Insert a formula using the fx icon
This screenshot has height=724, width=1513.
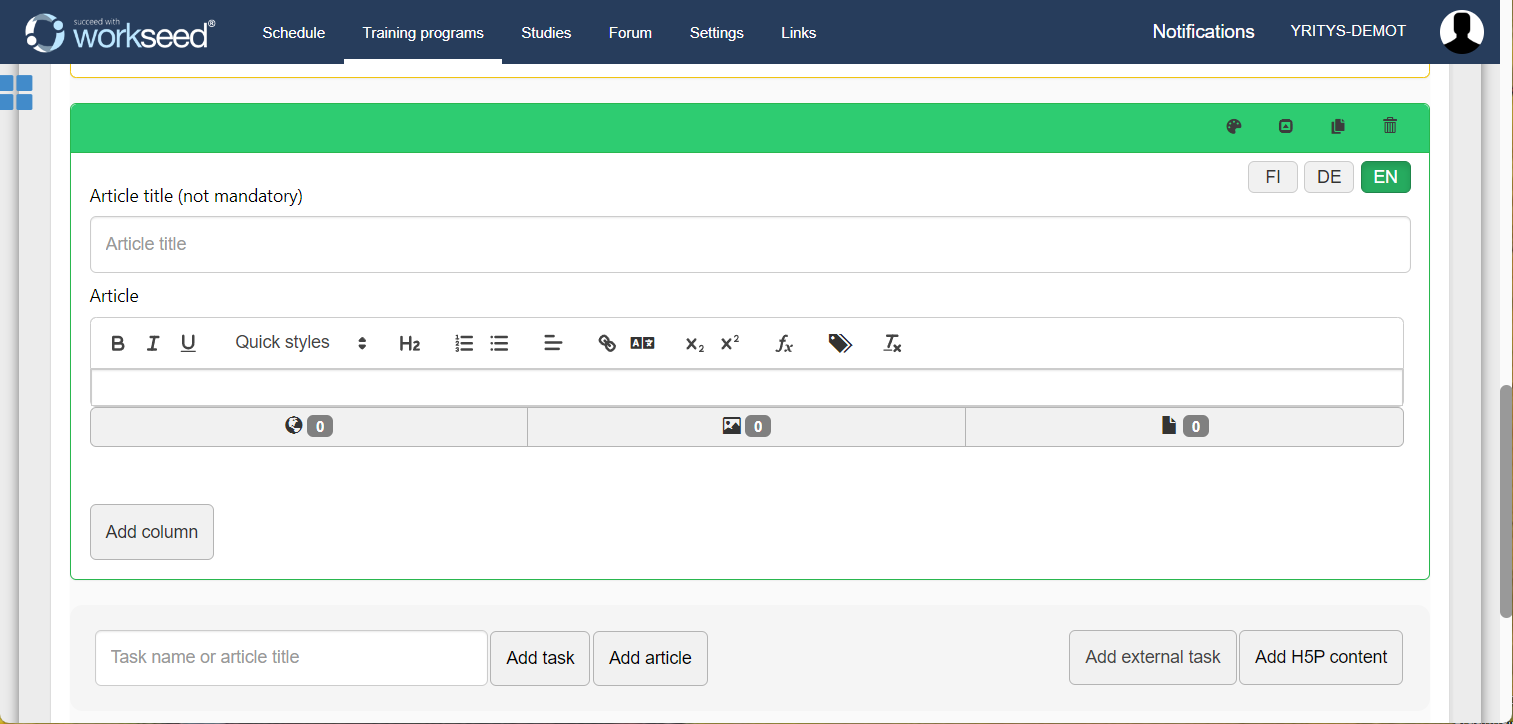point(784,344)
